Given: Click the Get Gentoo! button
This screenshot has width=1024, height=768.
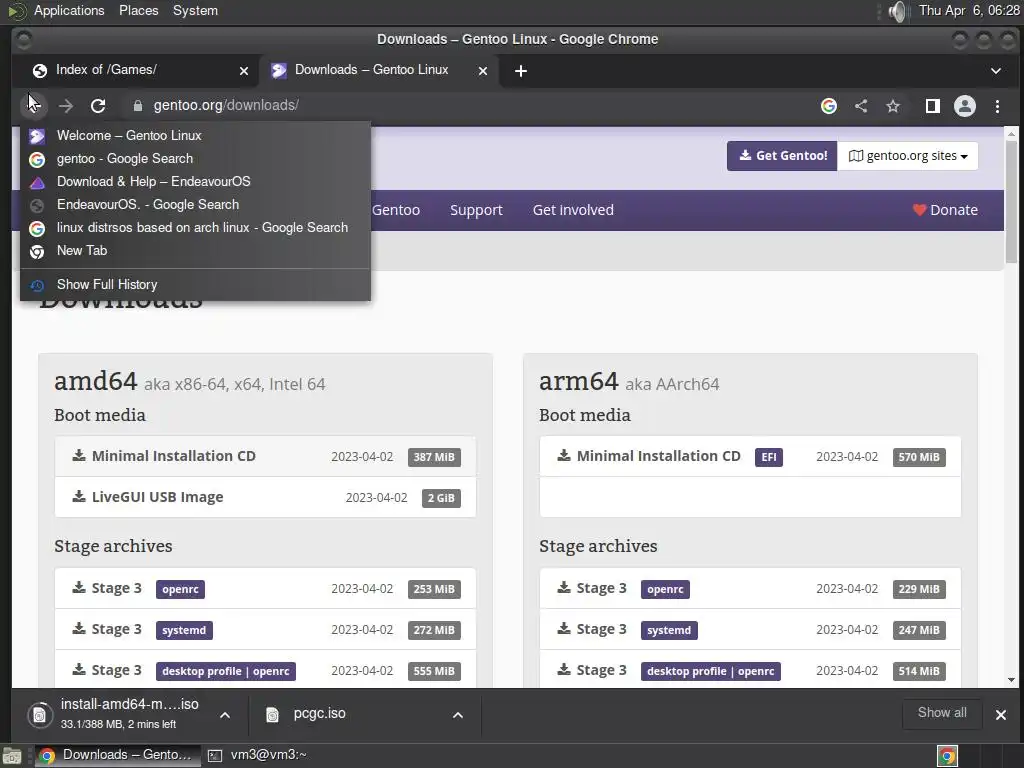Looking at the screenshot, I should pyautogui.click(x=782, y=156).
